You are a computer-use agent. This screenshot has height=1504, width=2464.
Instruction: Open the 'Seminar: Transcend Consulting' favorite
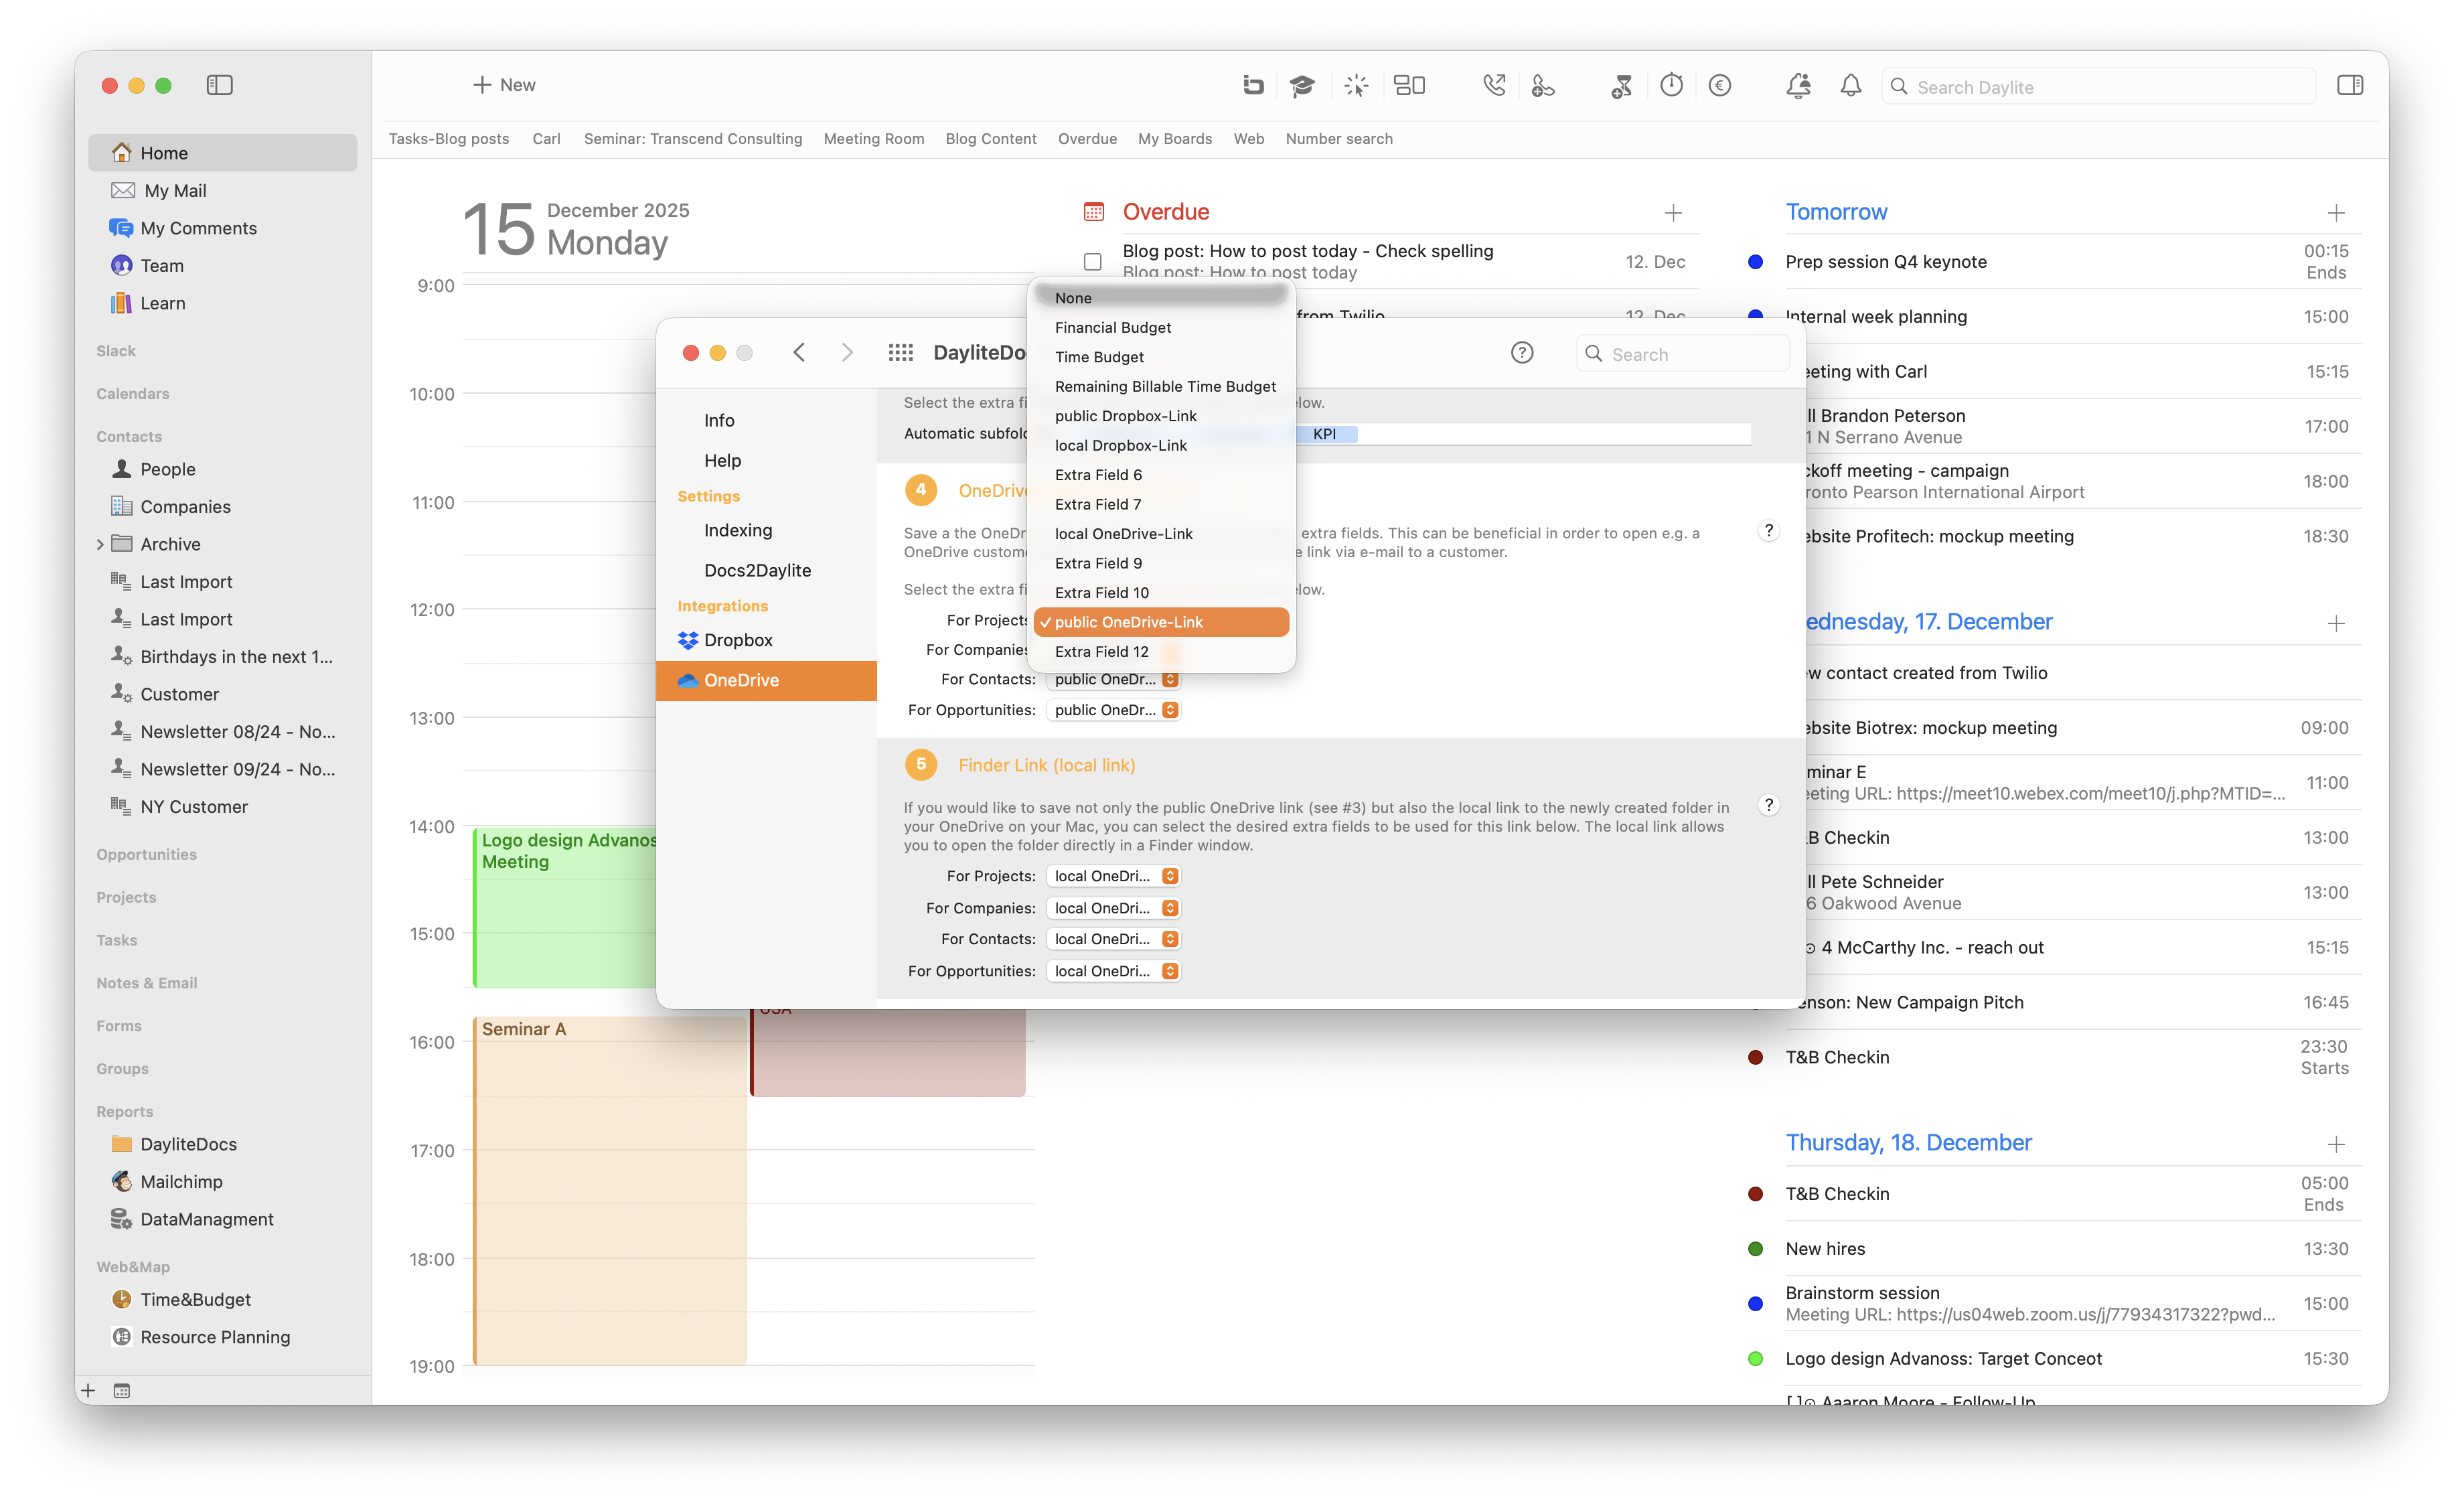(x=693, y=139)
